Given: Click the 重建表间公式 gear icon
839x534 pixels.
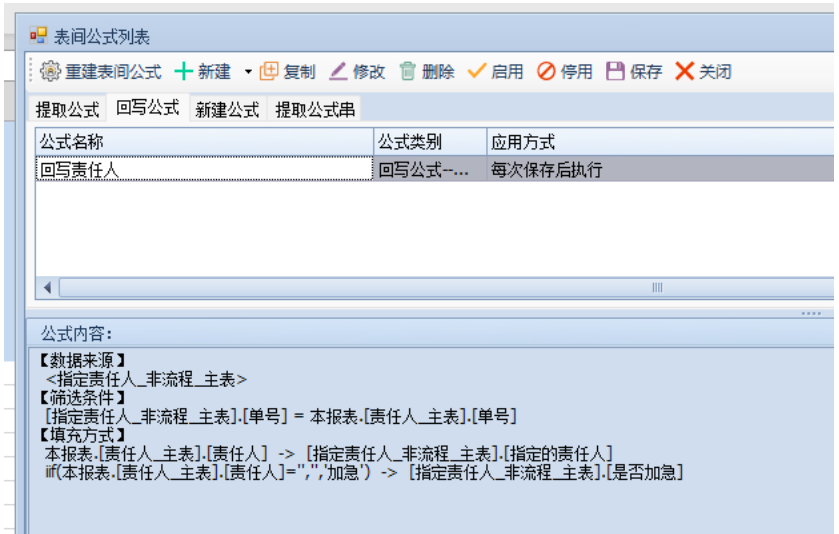Looking at the screenshot, I should 51,72.
